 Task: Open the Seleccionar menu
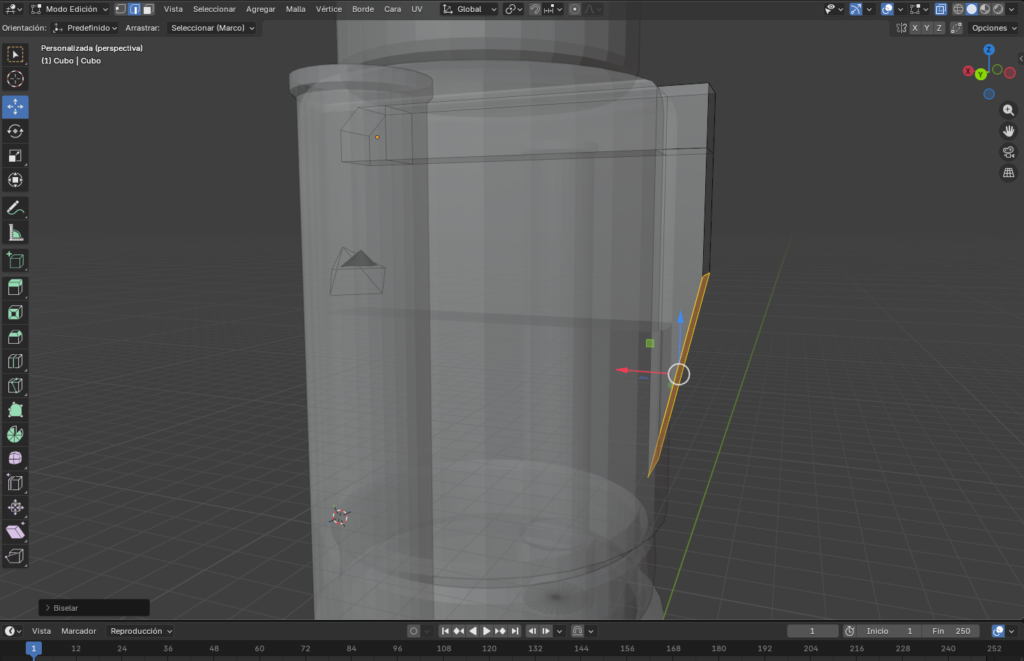click(x=214, y=9)
